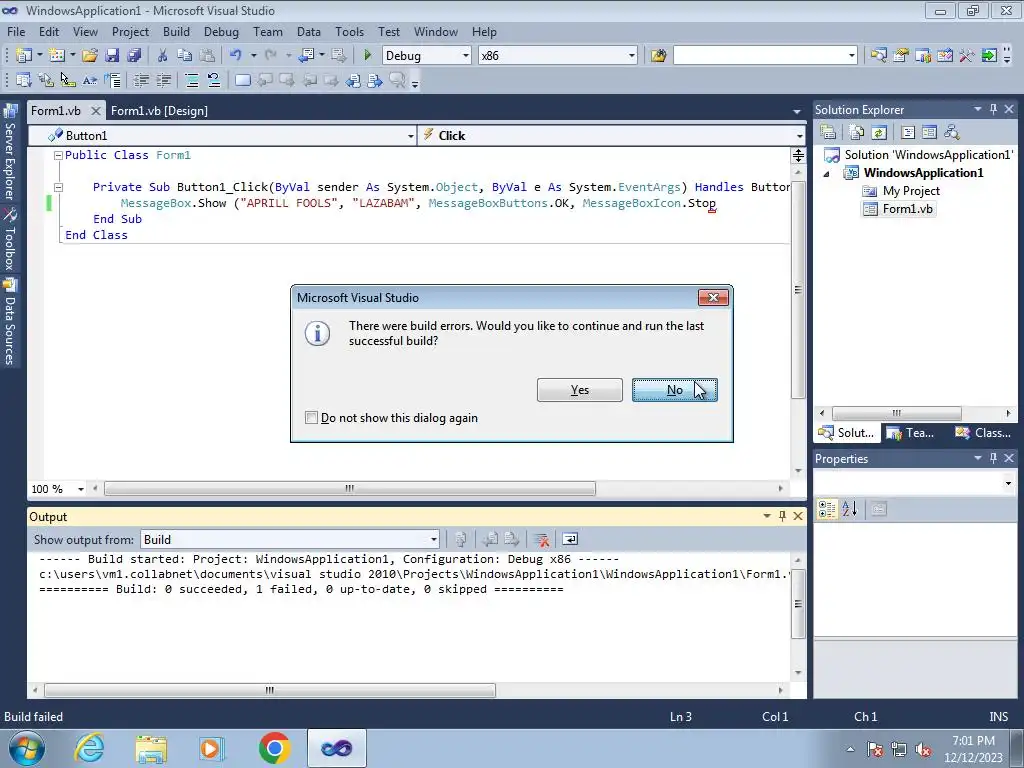Switch to Form1.vb [Design] tab

159,111
